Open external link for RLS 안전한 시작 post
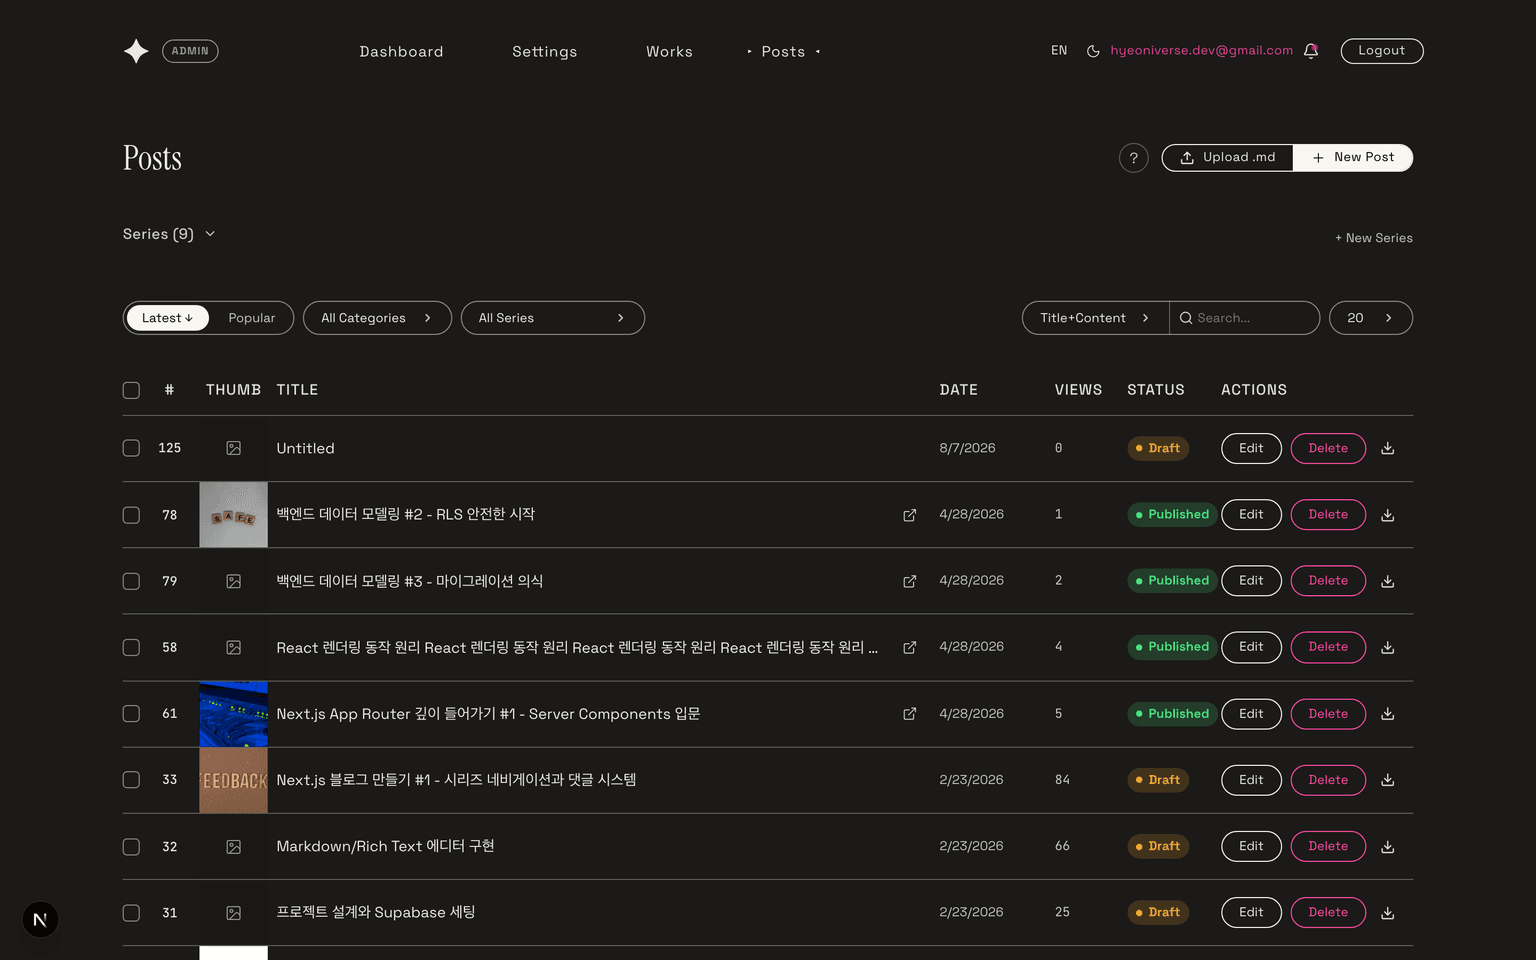 coord(910,515)
